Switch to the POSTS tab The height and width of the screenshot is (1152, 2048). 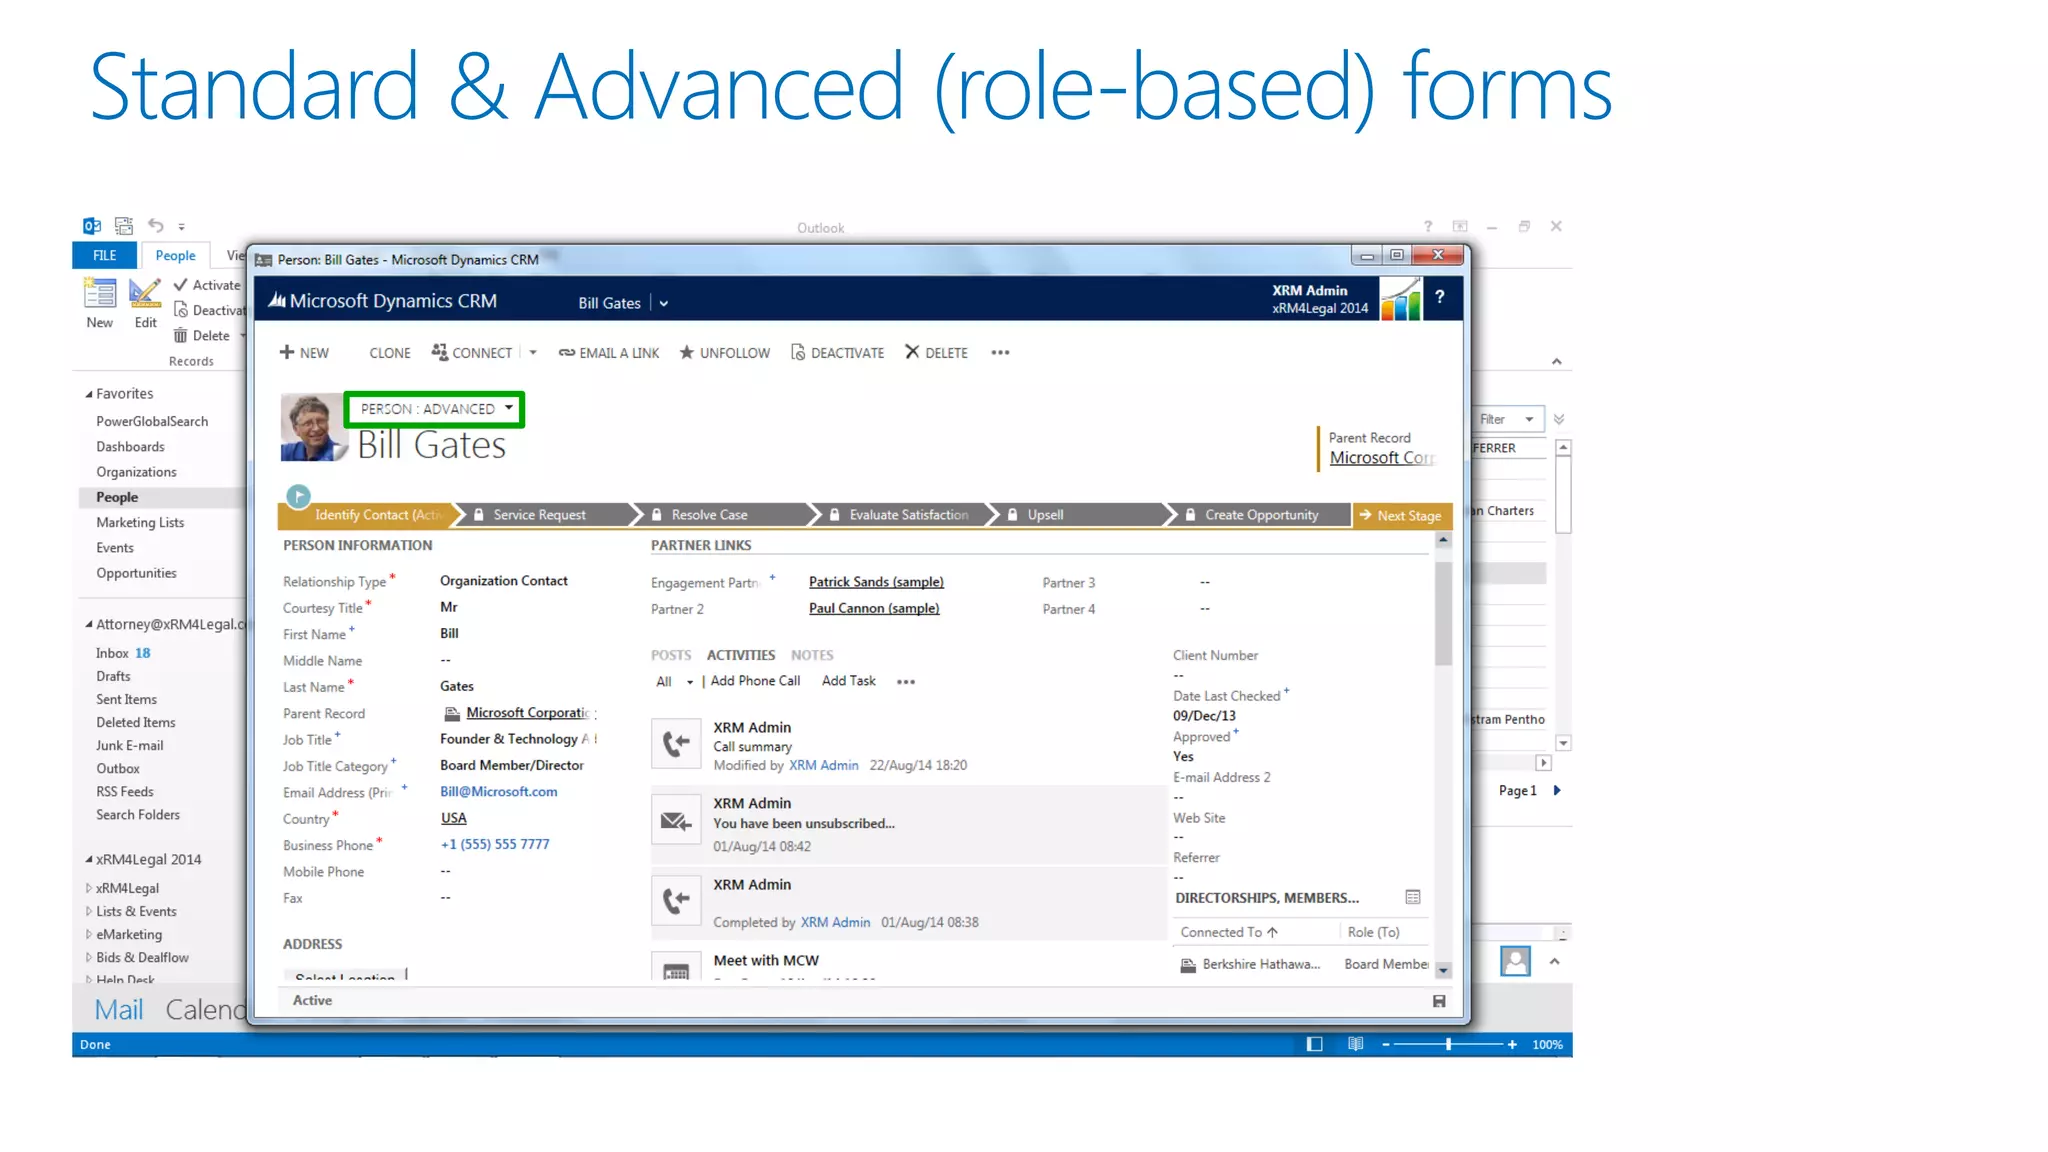[670, 655]
